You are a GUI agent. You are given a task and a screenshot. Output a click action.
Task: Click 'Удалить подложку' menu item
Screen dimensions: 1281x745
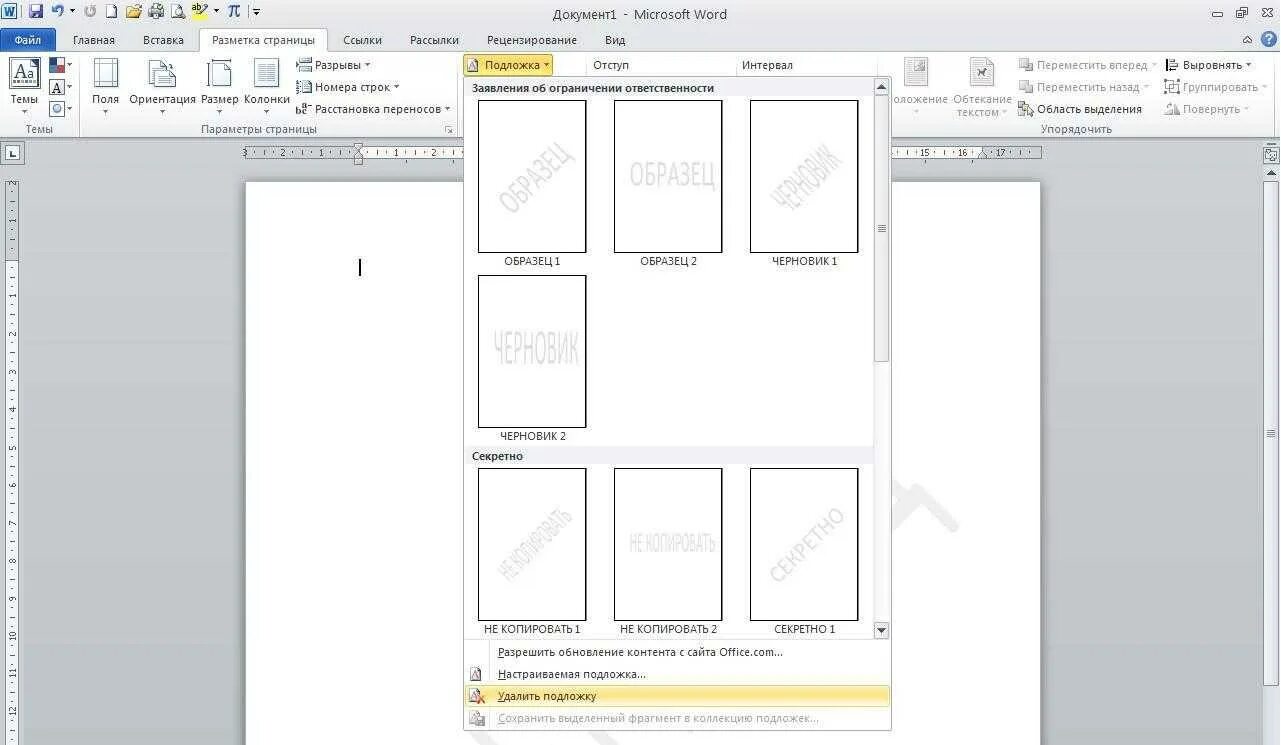tap(677, 696)
